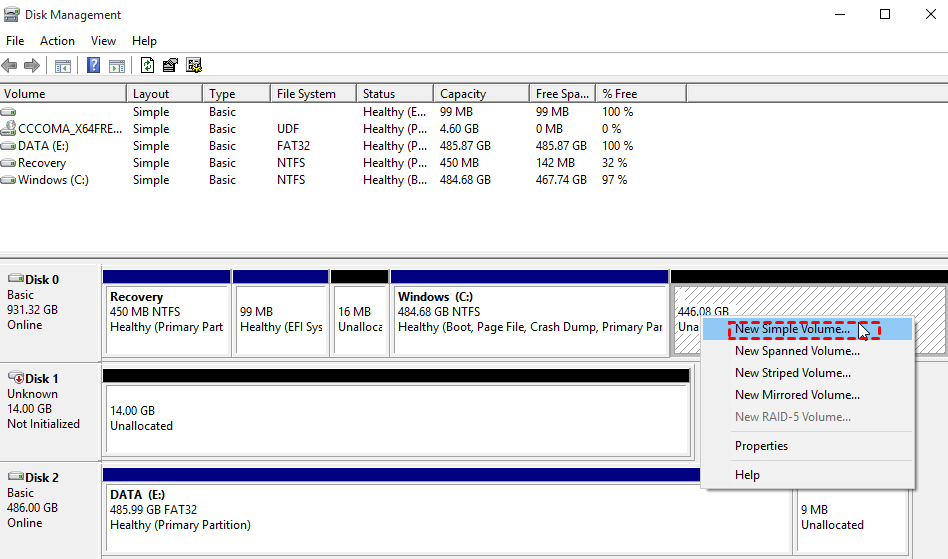Click the drive icon beside Windows (C:) in list
Screen dimensions: 948x559
pyautogui.click(x=8, y=179)
